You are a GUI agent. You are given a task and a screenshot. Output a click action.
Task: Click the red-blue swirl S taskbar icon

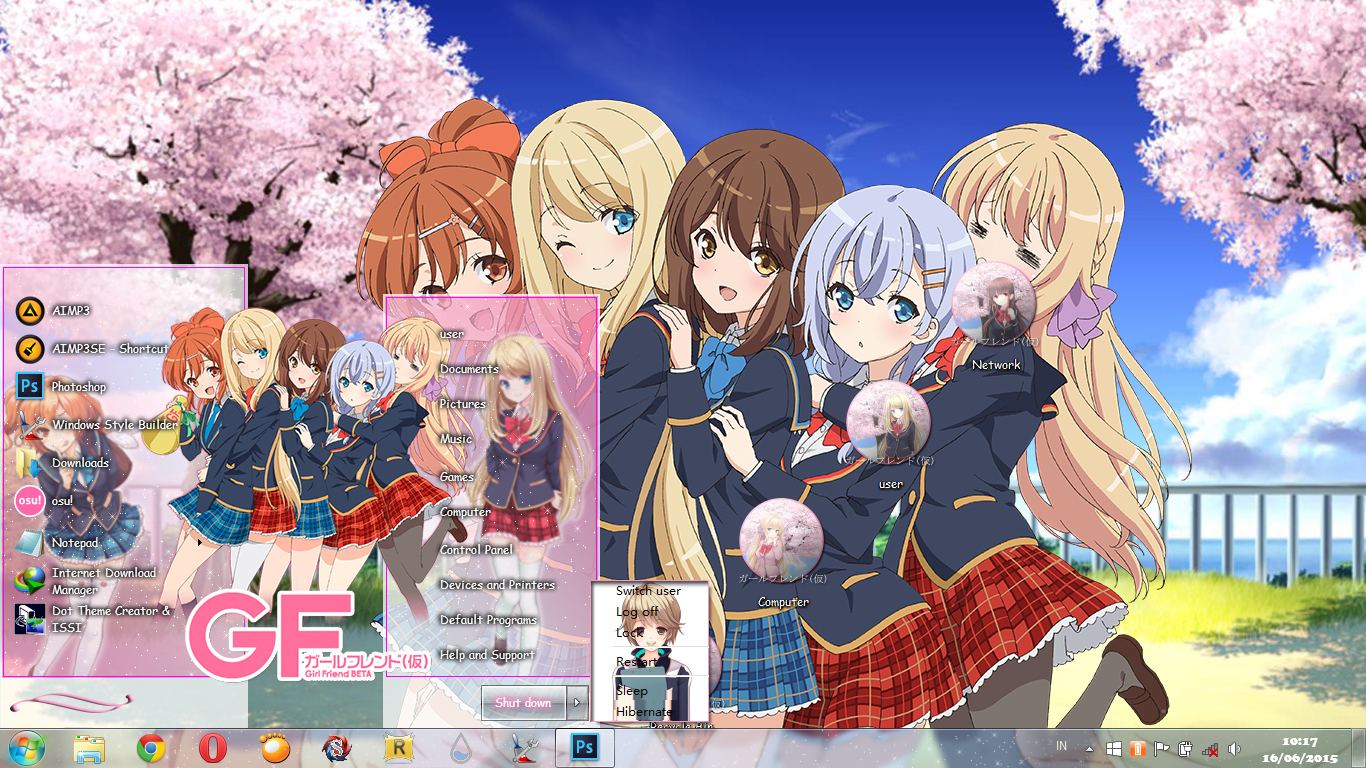tap(337, 748)
